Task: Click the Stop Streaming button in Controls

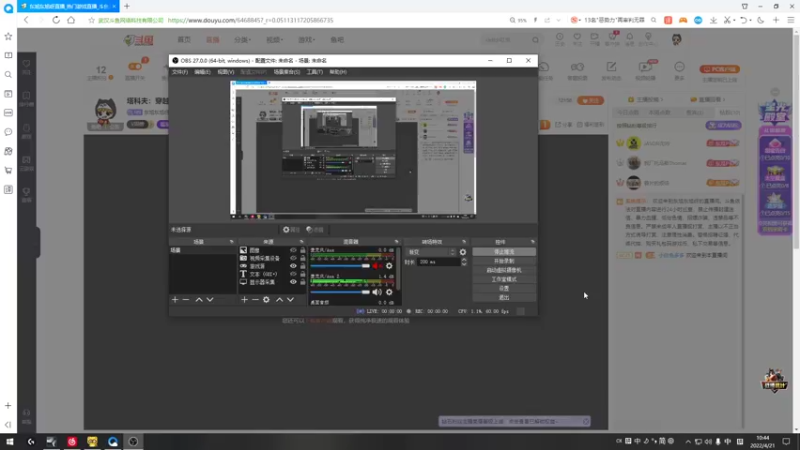Action: pyautogui.click(x=504, y=252)
